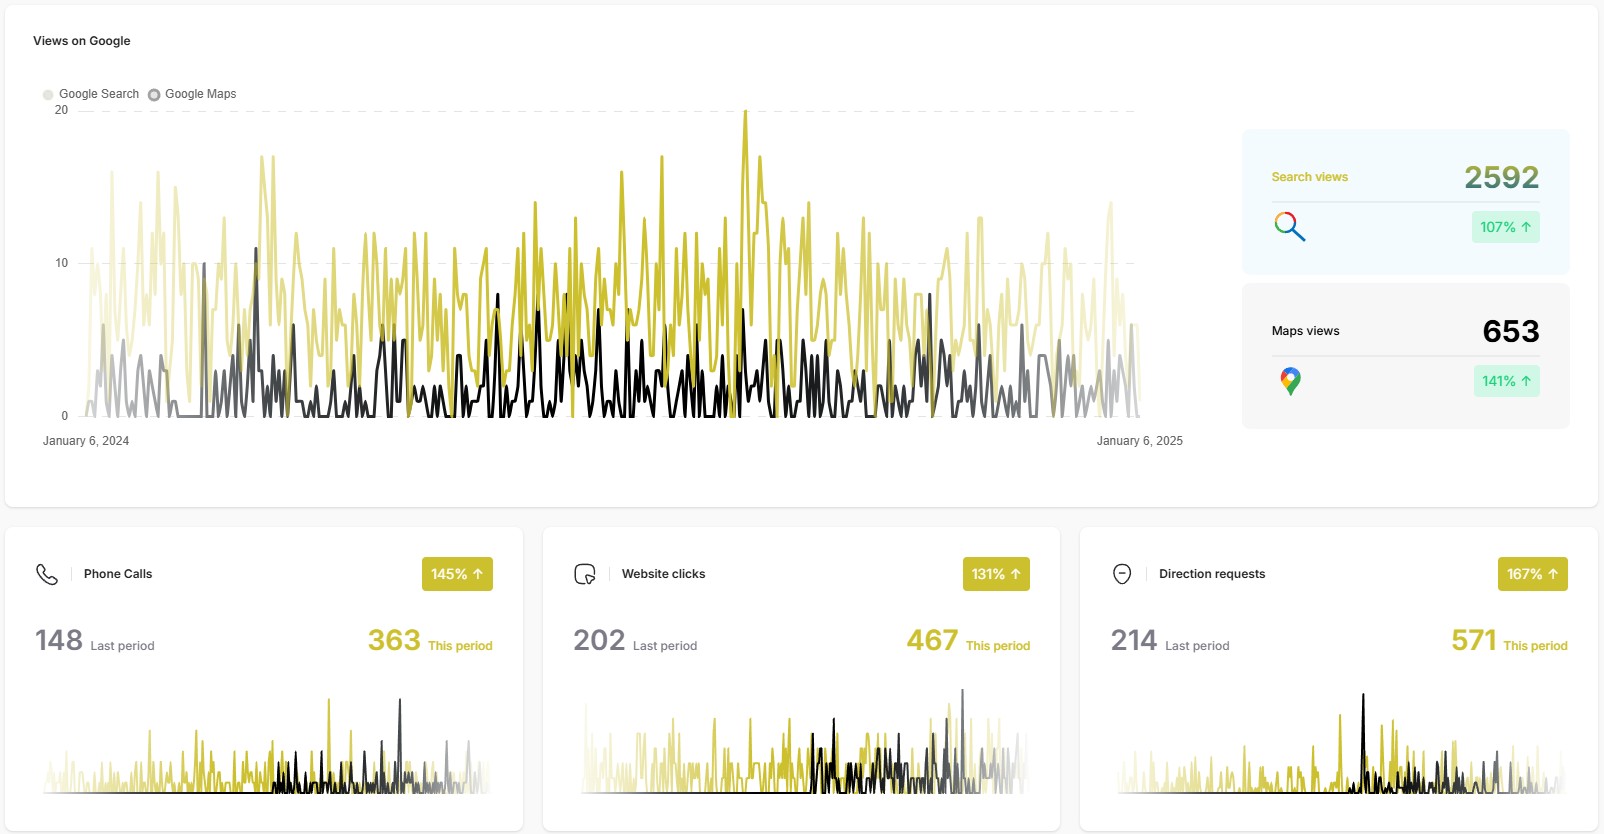
Task: Select the Views on Google heading
Action: [x=82, y=41]
